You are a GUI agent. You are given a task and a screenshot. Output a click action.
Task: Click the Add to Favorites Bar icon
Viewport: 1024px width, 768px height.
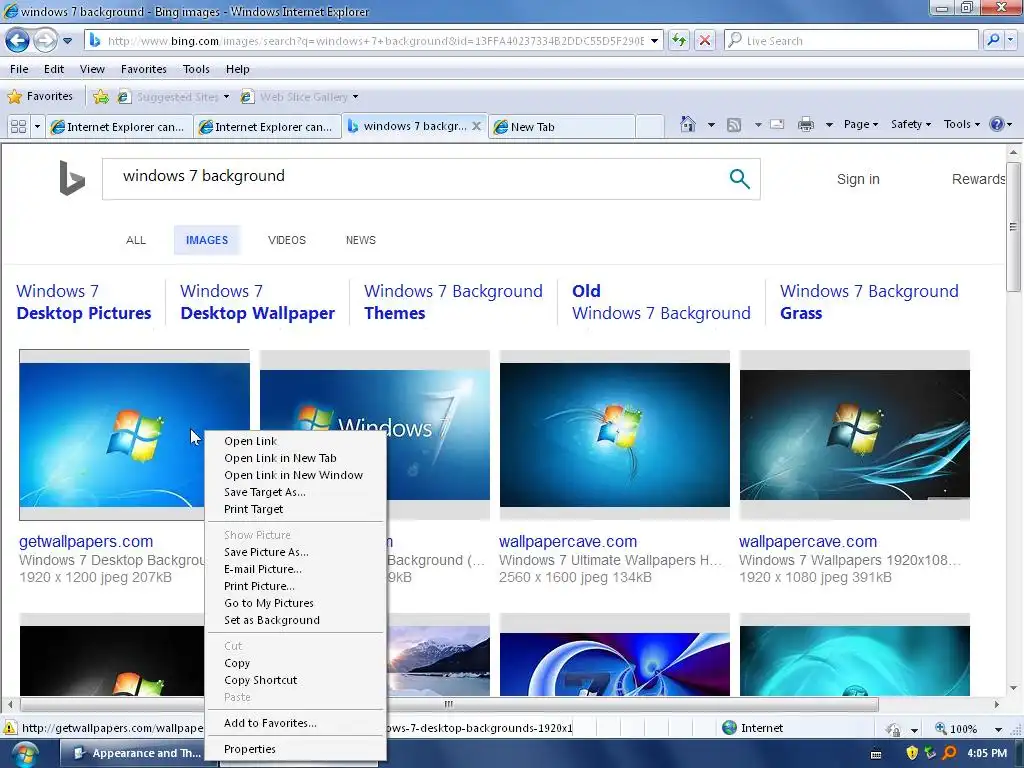101,97
